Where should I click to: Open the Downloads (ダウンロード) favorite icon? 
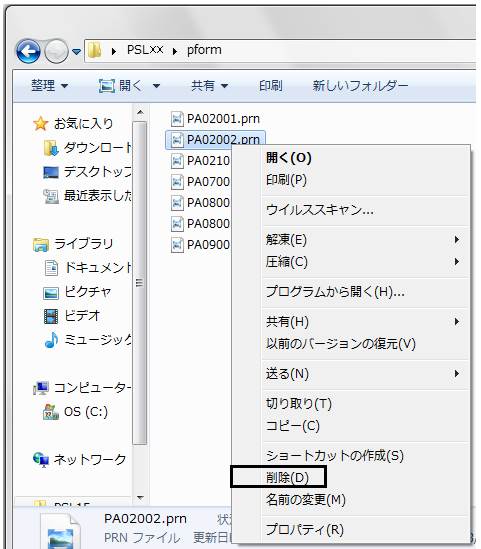[51, 148]
